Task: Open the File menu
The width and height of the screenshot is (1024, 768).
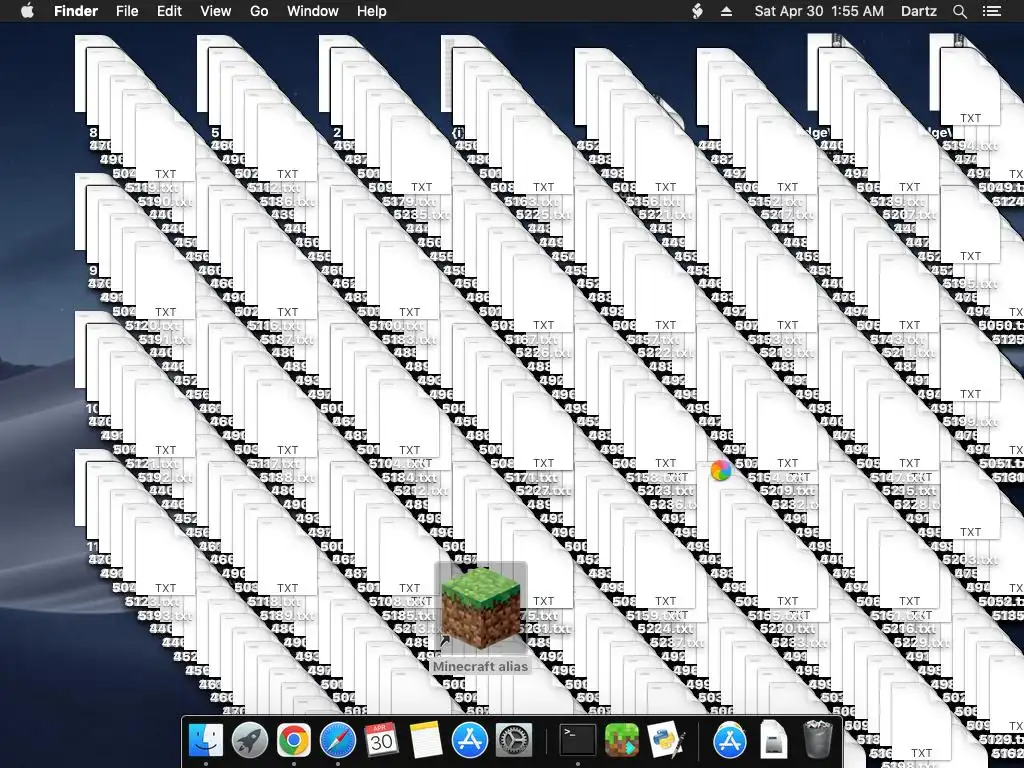Action: [x=127, y=11]
